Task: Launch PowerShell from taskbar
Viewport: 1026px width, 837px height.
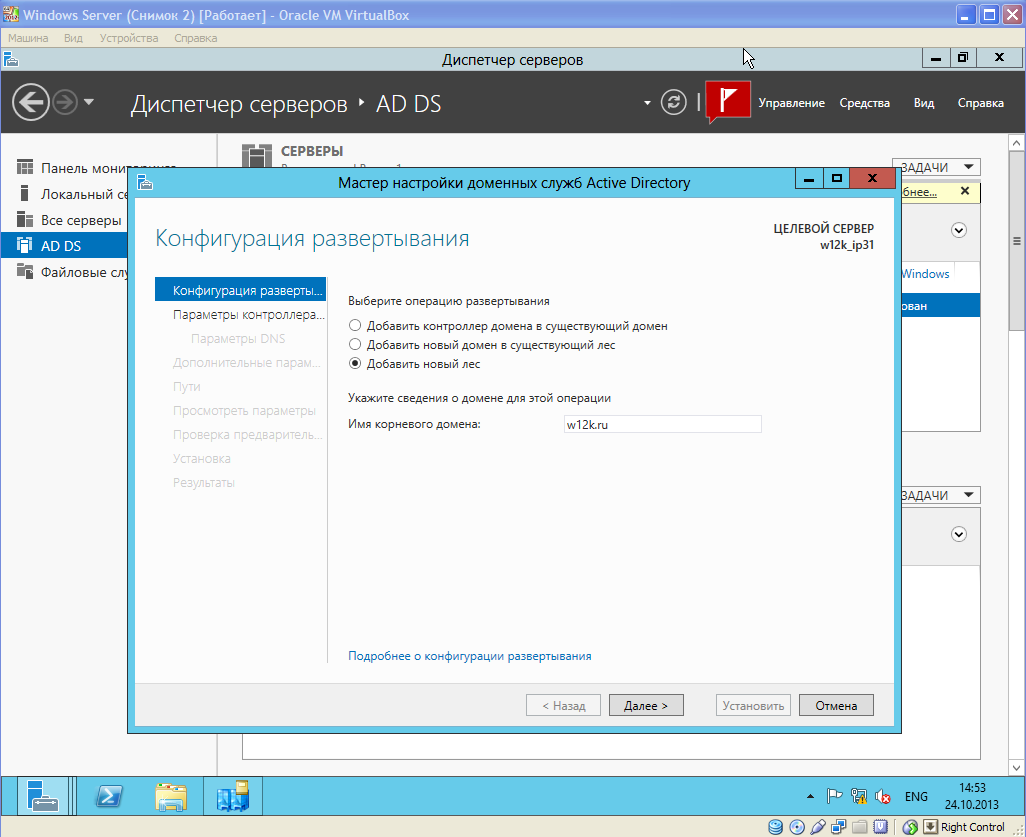Action: [109, 796]
